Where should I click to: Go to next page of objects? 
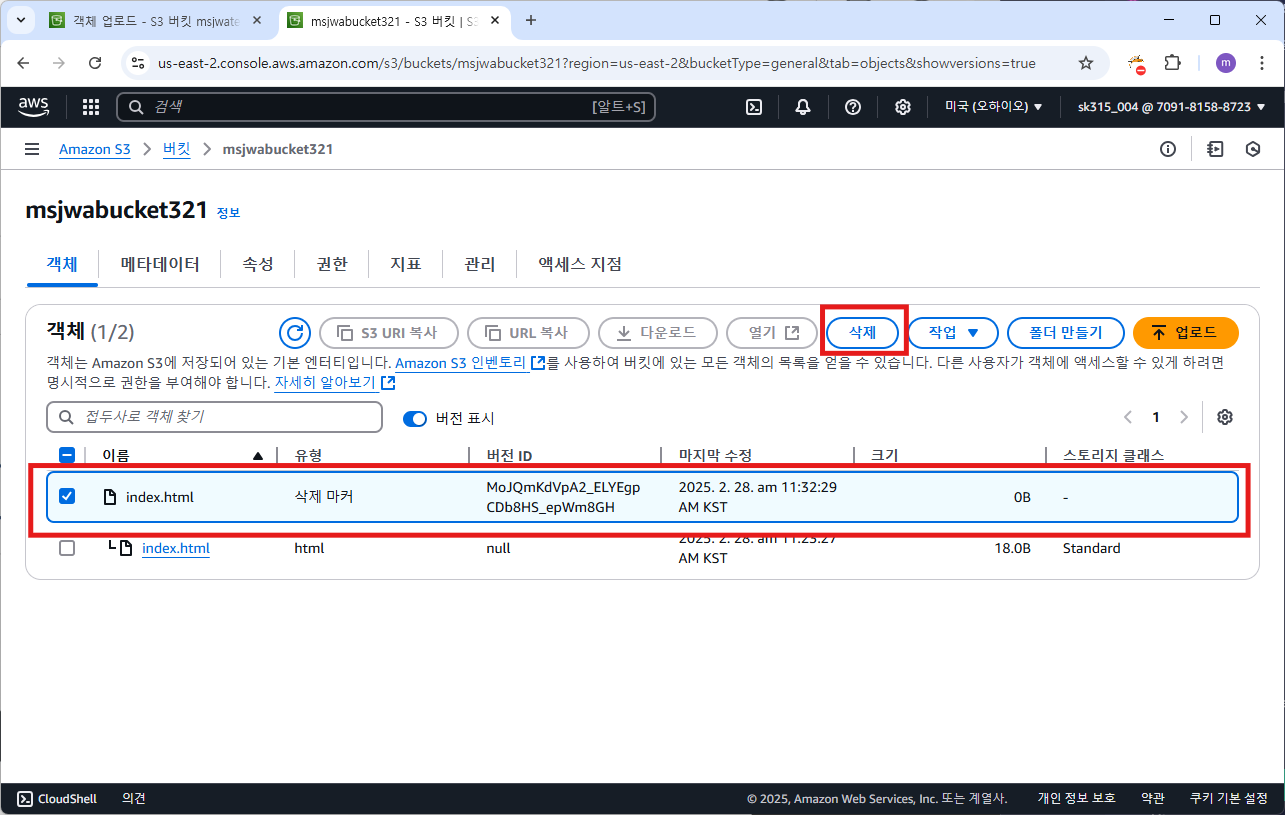(1184, 417)
